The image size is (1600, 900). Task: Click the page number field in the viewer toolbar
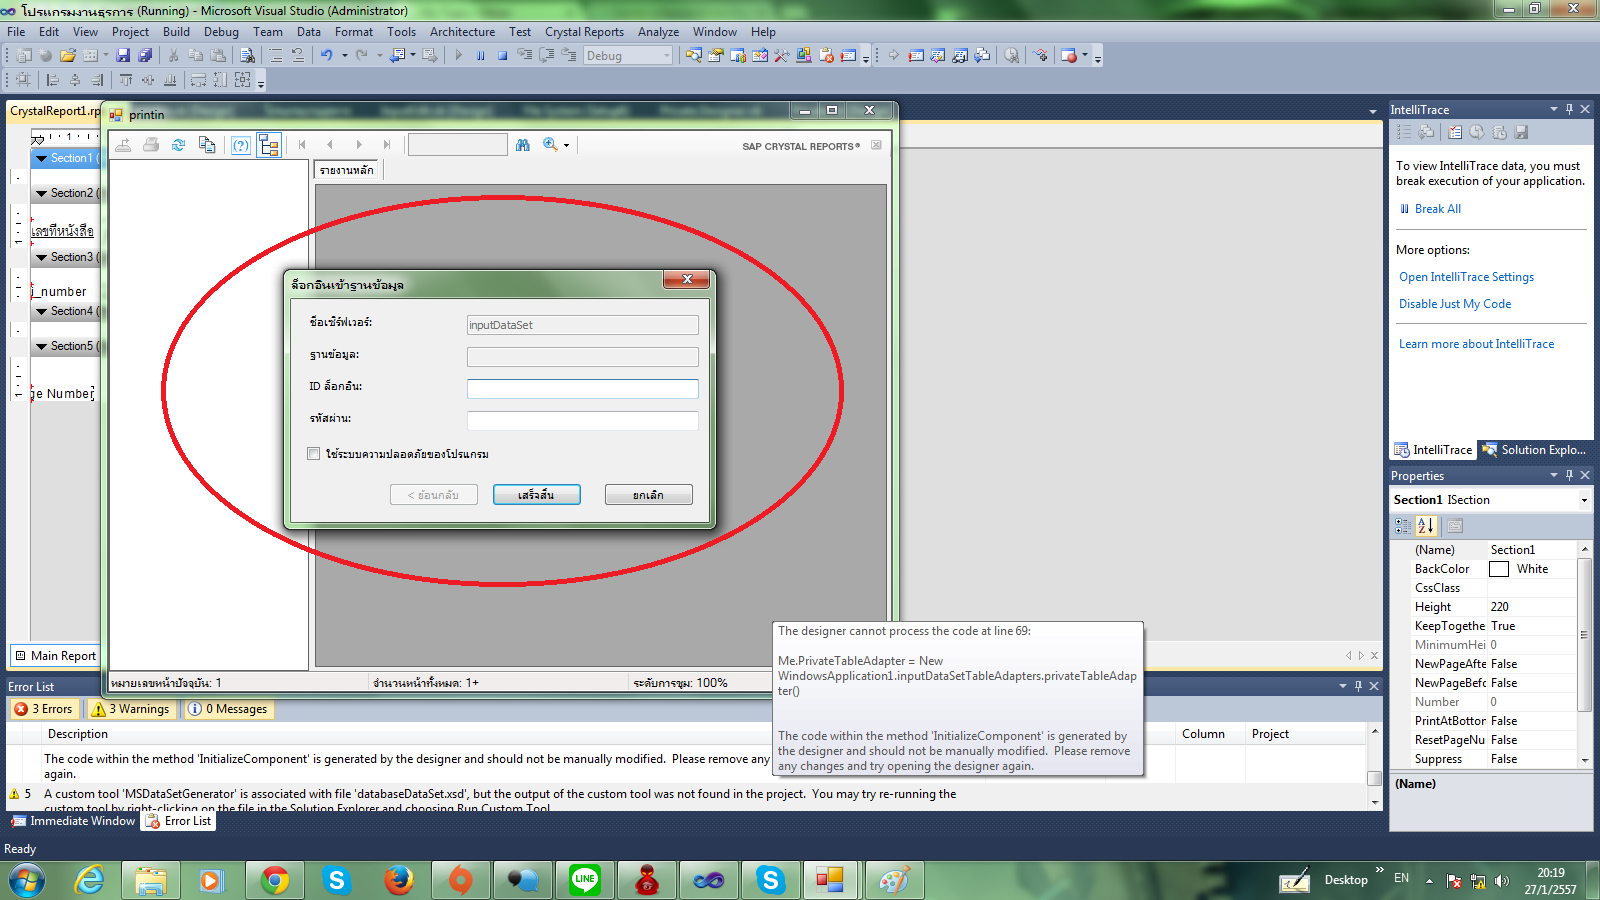click(458, 145)
